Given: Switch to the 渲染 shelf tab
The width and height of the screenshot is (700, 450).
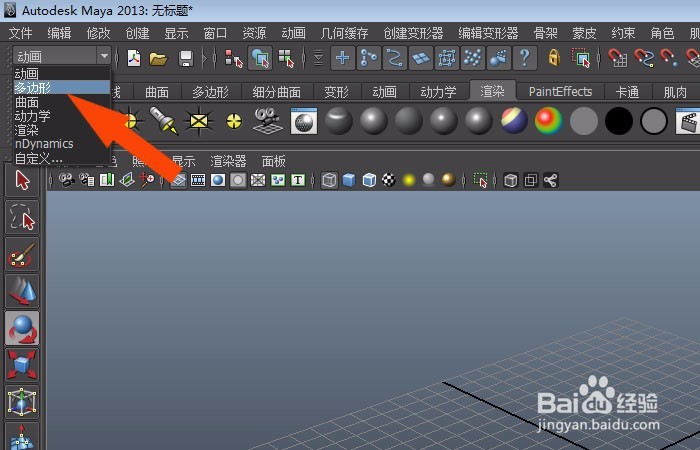Looking at the screenshot, I should click(492, 92).
